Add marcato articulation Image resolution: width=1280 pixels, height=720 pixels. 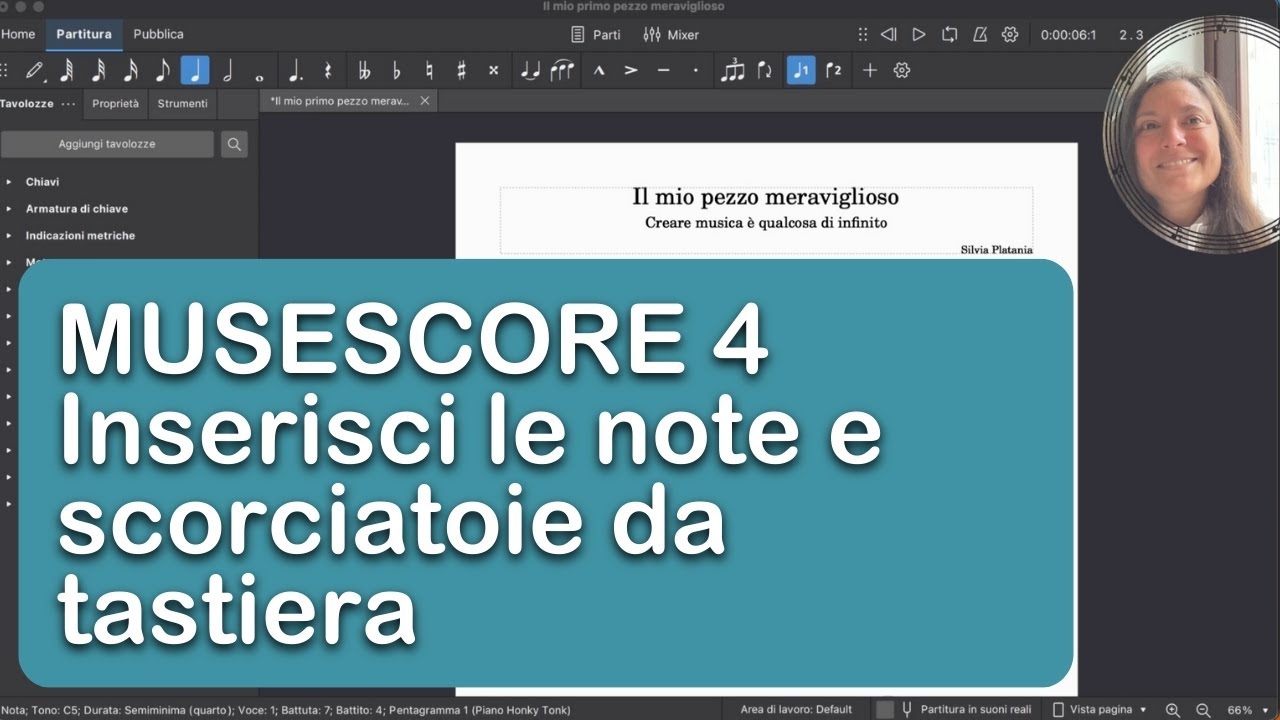599,70
